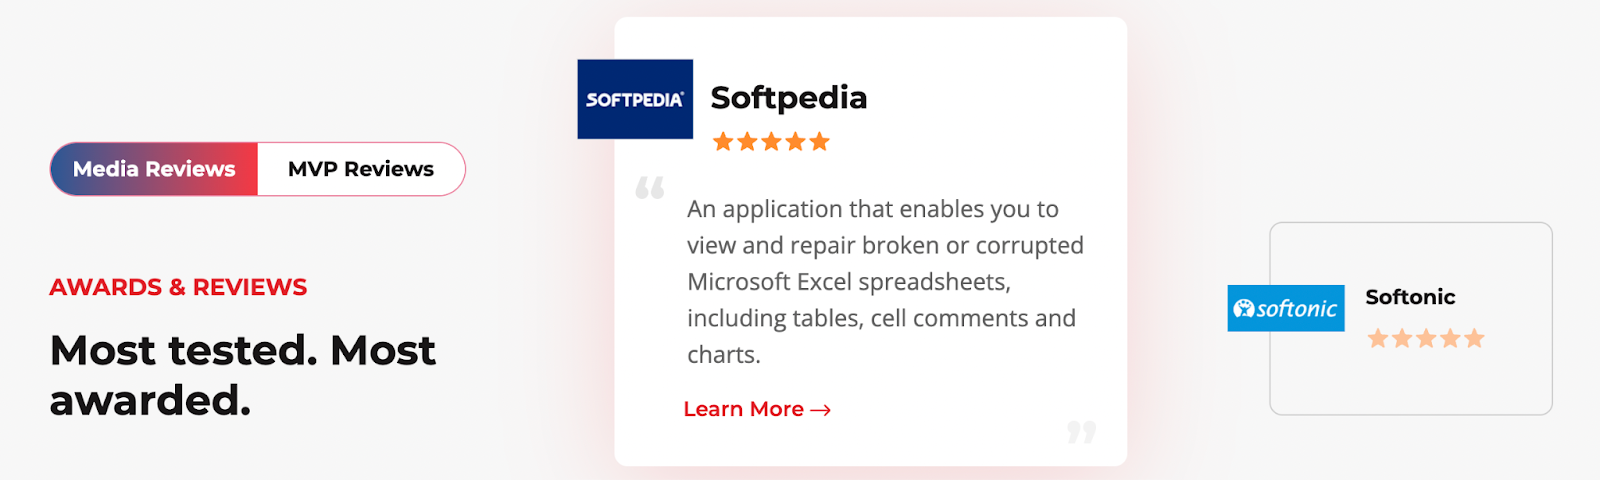The height and width of the screenshot is (480, 1600).
Task: Click the AWARDS & REVIEWS red label
Action: tap(178, 287)
